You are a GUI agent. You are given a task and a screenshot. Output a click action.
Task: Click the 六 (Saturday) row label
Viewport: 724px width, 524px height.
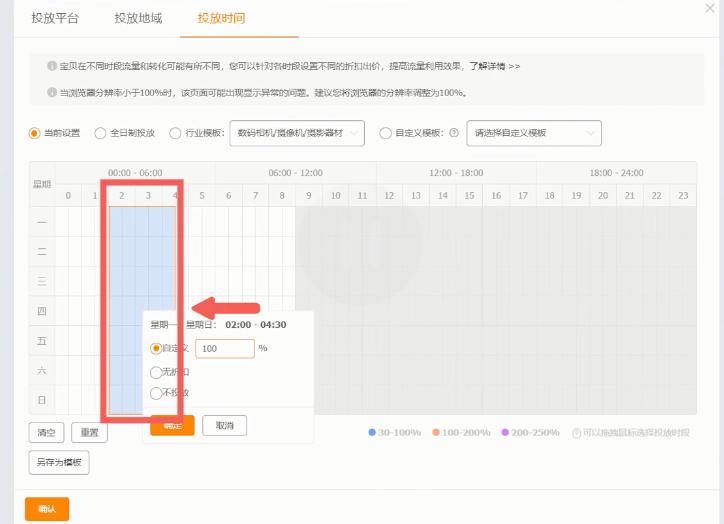coord(42,370)
